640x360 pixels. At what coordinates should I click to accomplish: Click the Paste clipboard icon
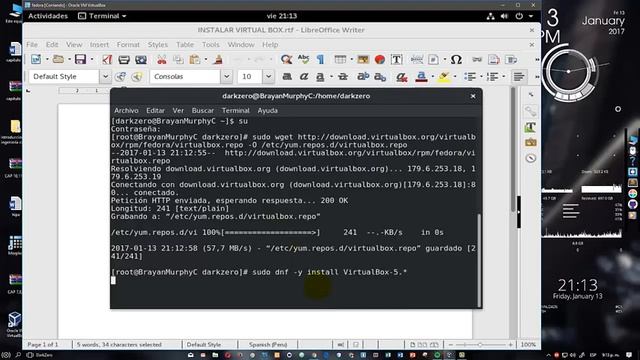click(x=195, y=60)
